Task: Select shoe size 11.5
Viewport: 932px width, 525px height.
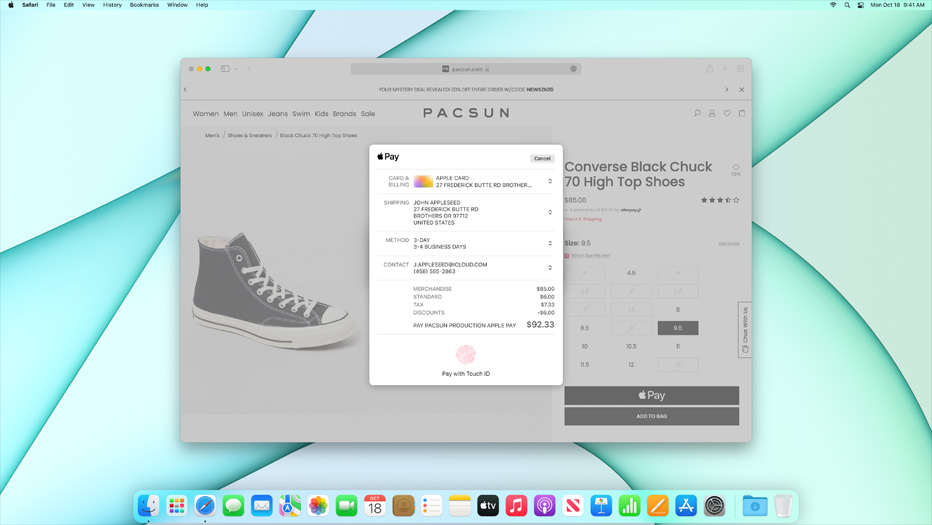Action: [x=585, y=364]
